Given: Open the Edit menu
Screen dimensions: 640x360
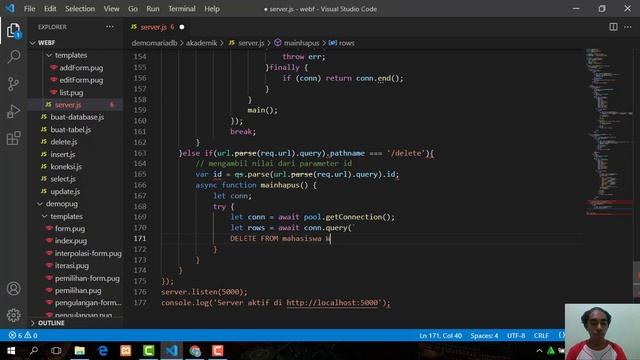Looking at the screenshot, I should pos(50,9).
